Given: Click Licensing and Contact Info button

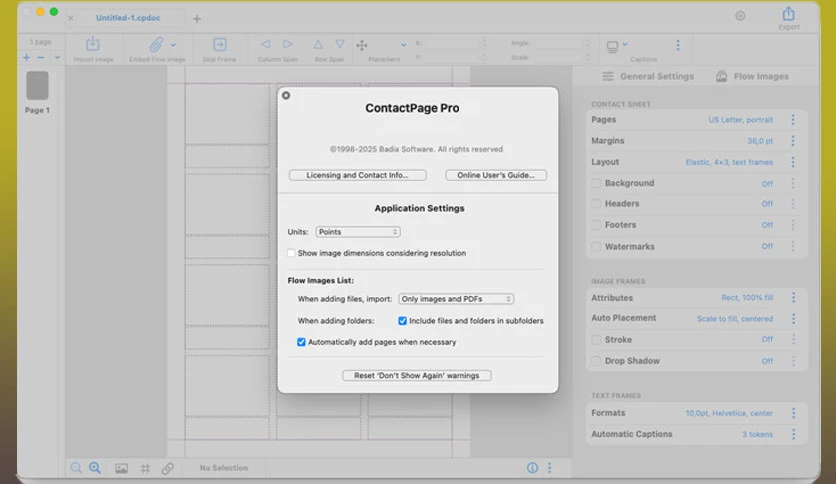Looking at the screenshot, I should click(358, 175).
